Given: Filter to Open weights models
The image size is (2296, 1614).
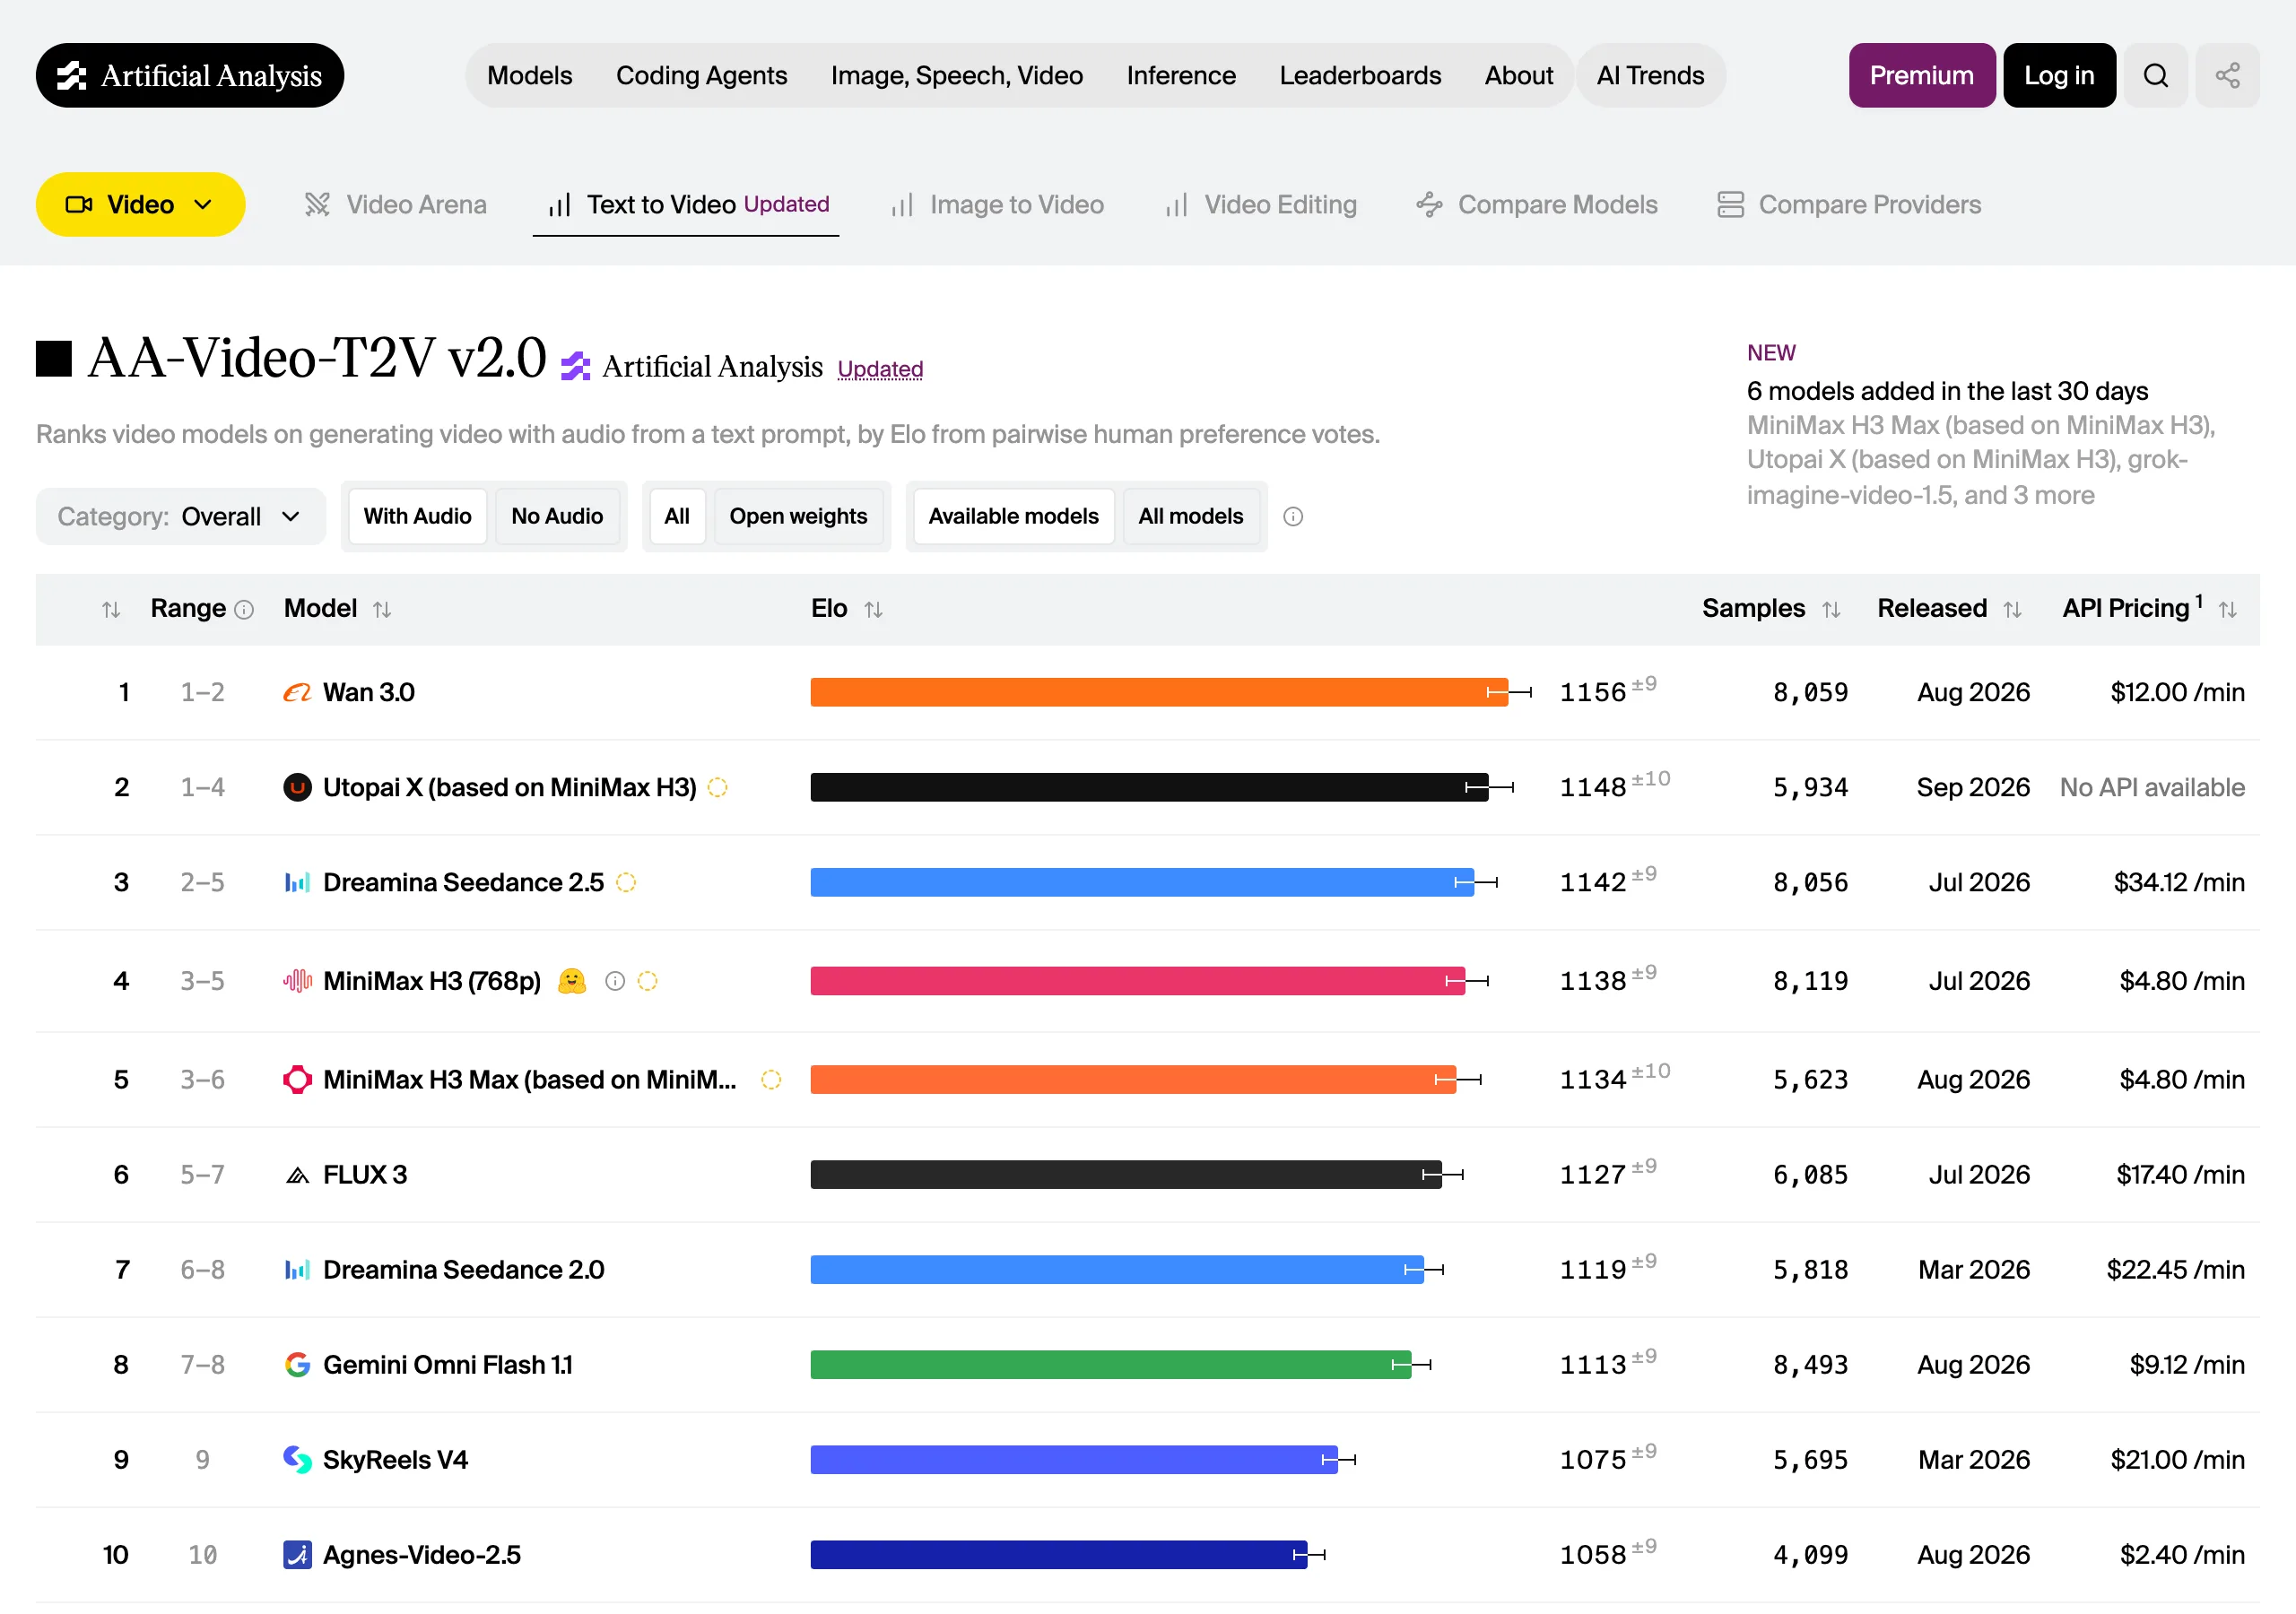Looking at the screenshot, I should coord(798,516).
